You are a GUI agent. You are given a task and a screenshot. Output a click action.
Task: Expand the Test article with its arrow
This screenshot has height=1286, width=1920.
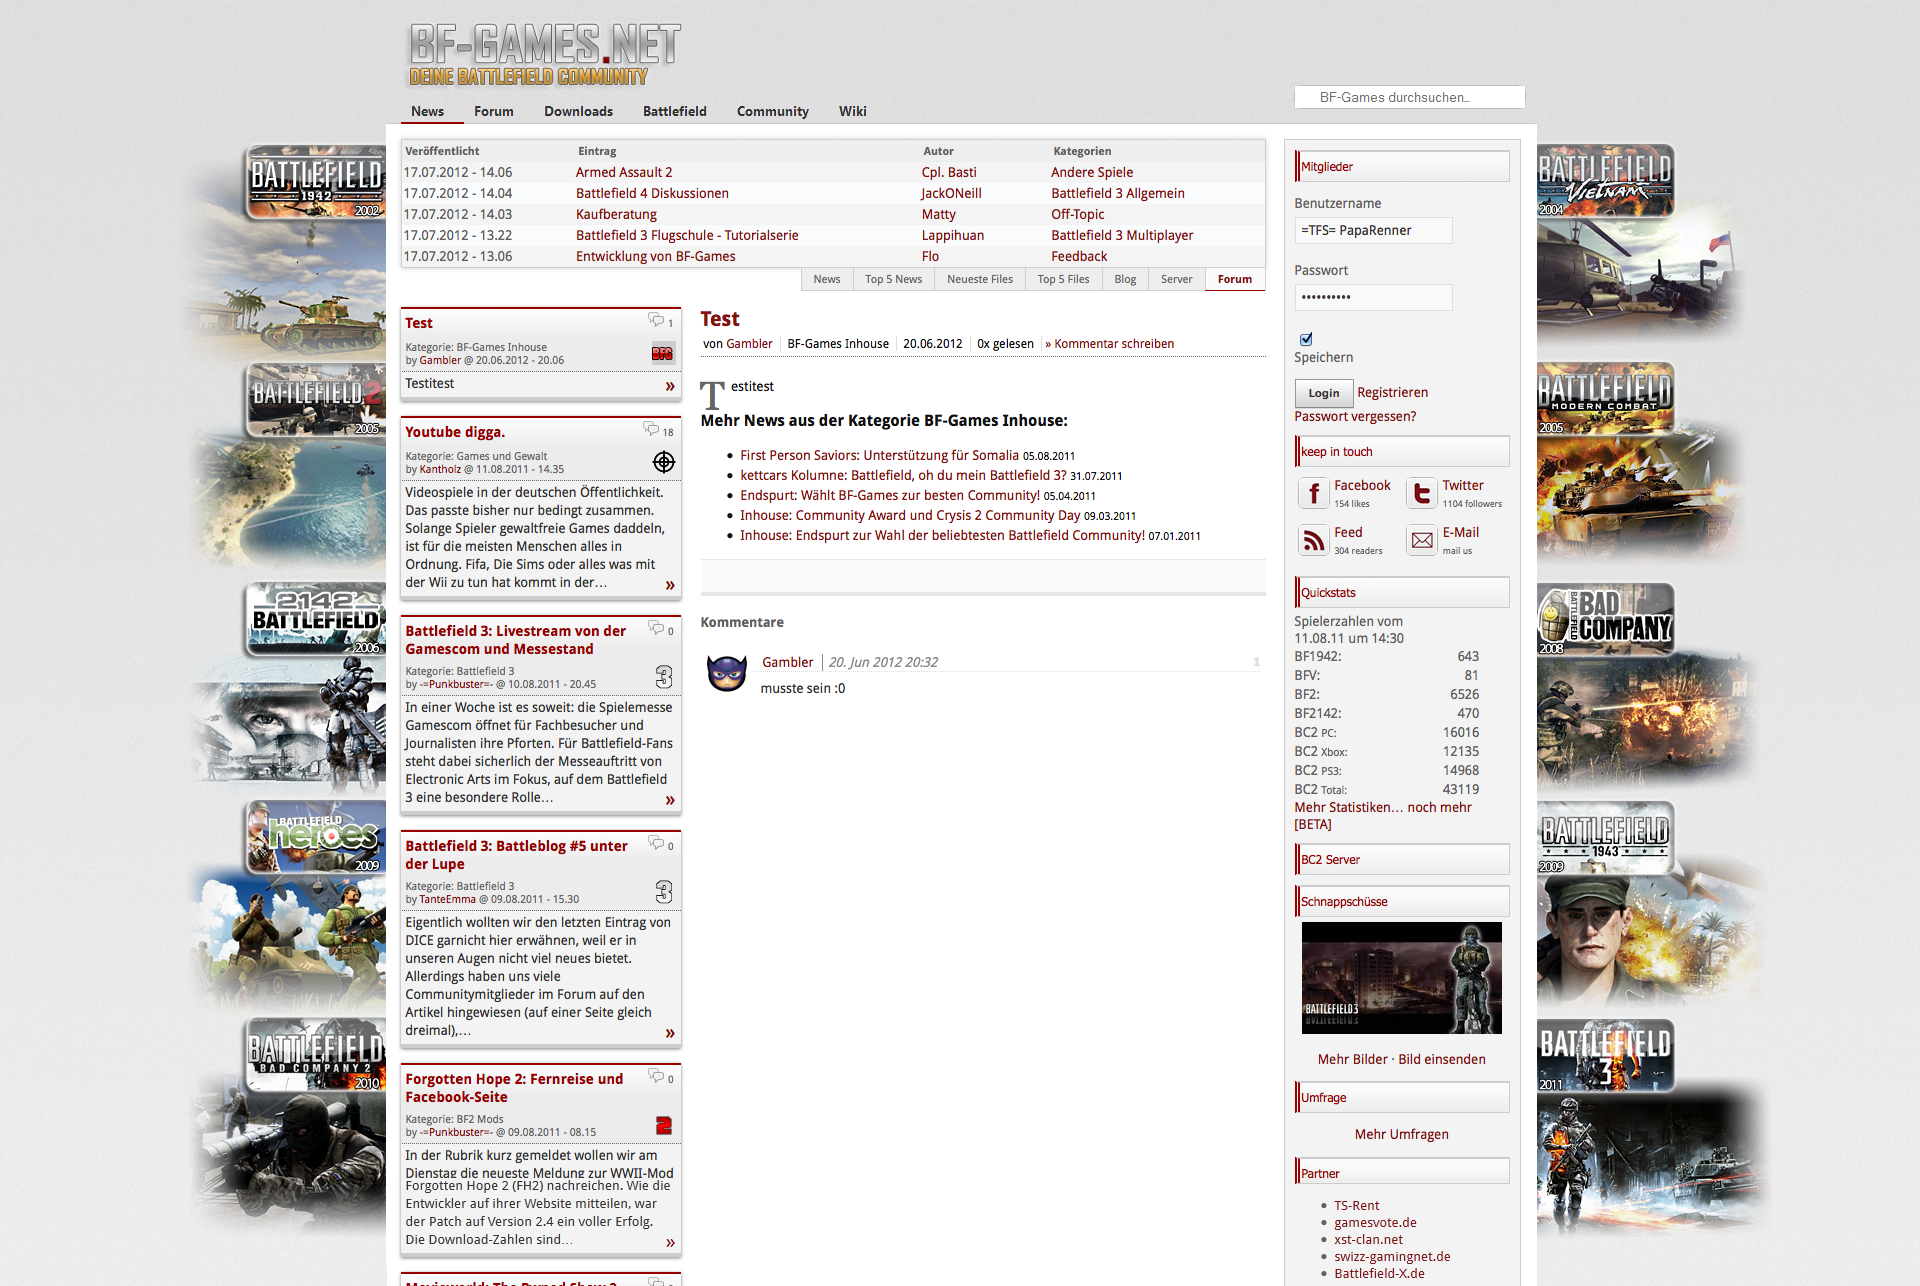[x=670, y=386]
